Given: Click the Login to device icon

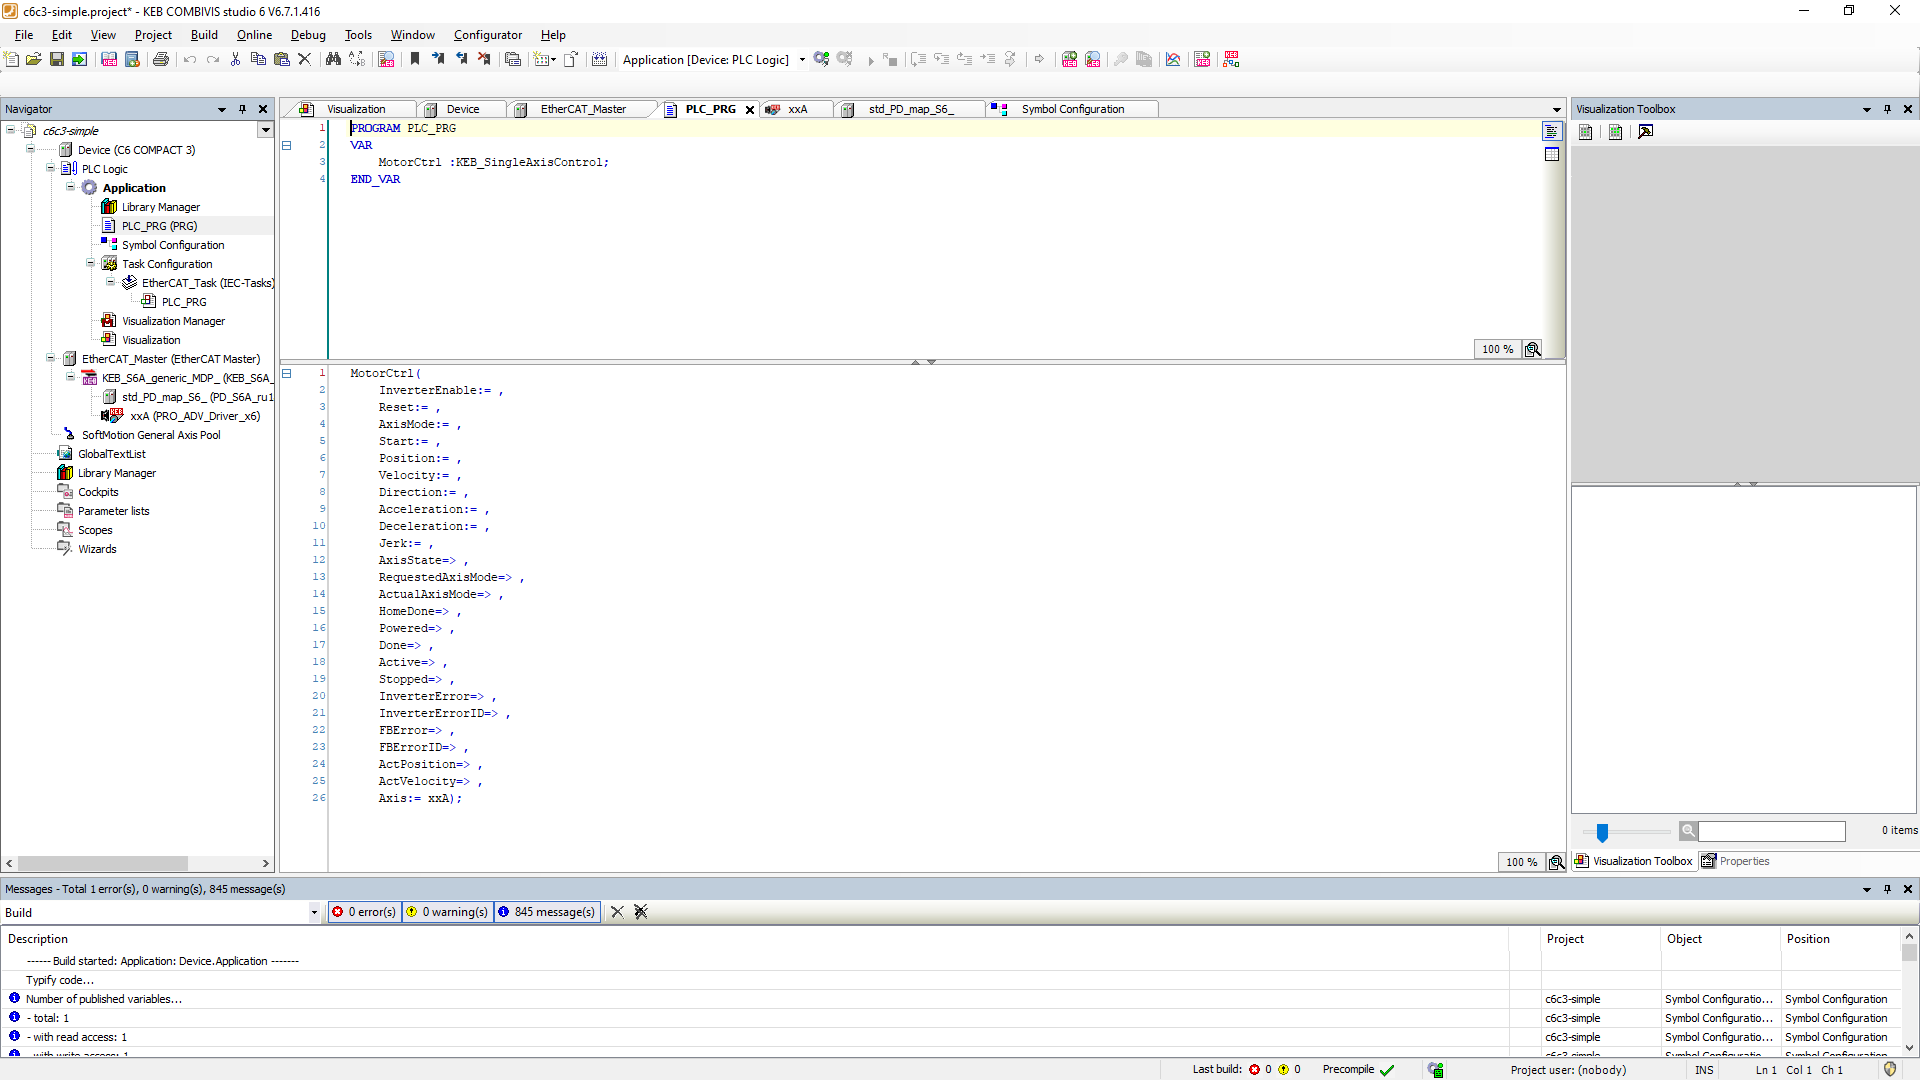Looking at the screenshot, I should [821, 60].
